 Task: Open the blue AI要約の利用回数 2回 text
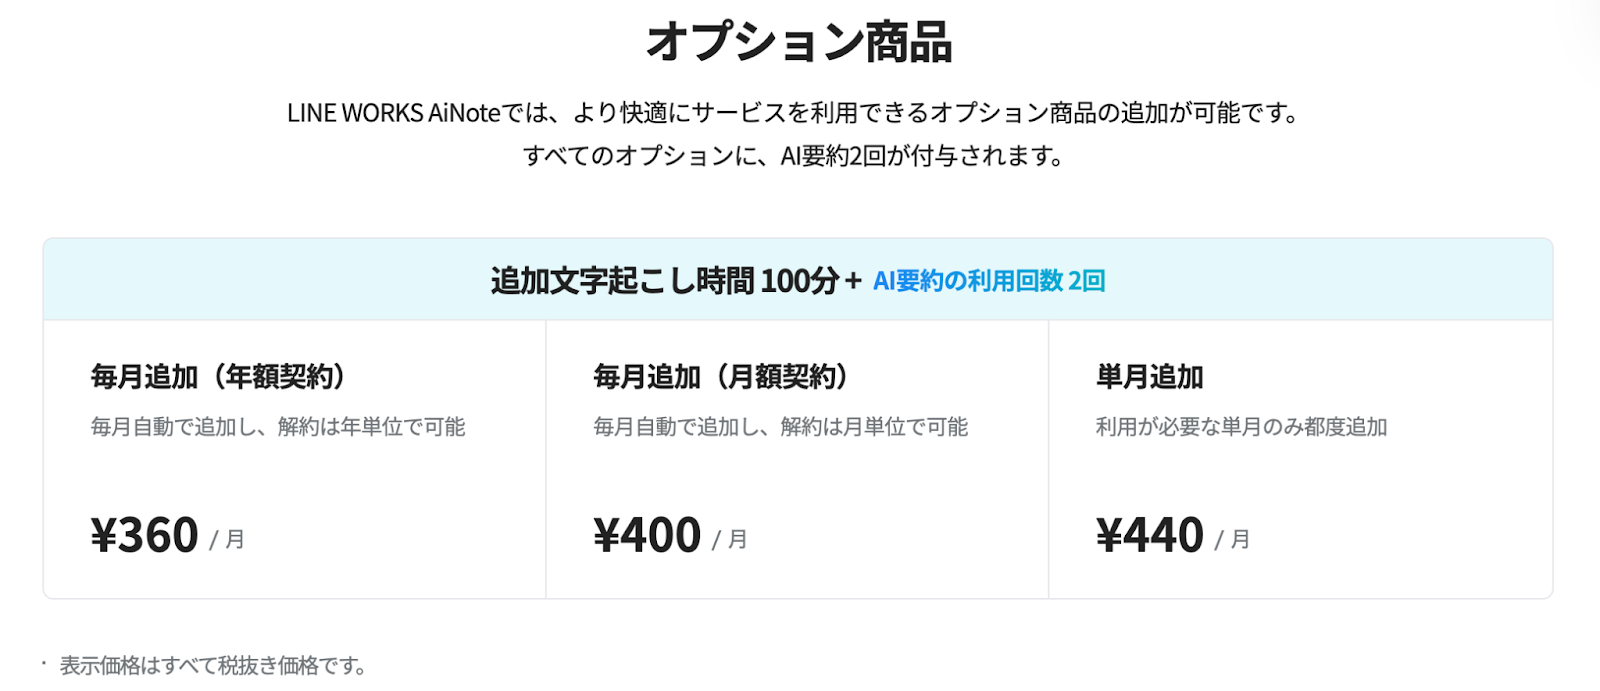coord(988,281)
